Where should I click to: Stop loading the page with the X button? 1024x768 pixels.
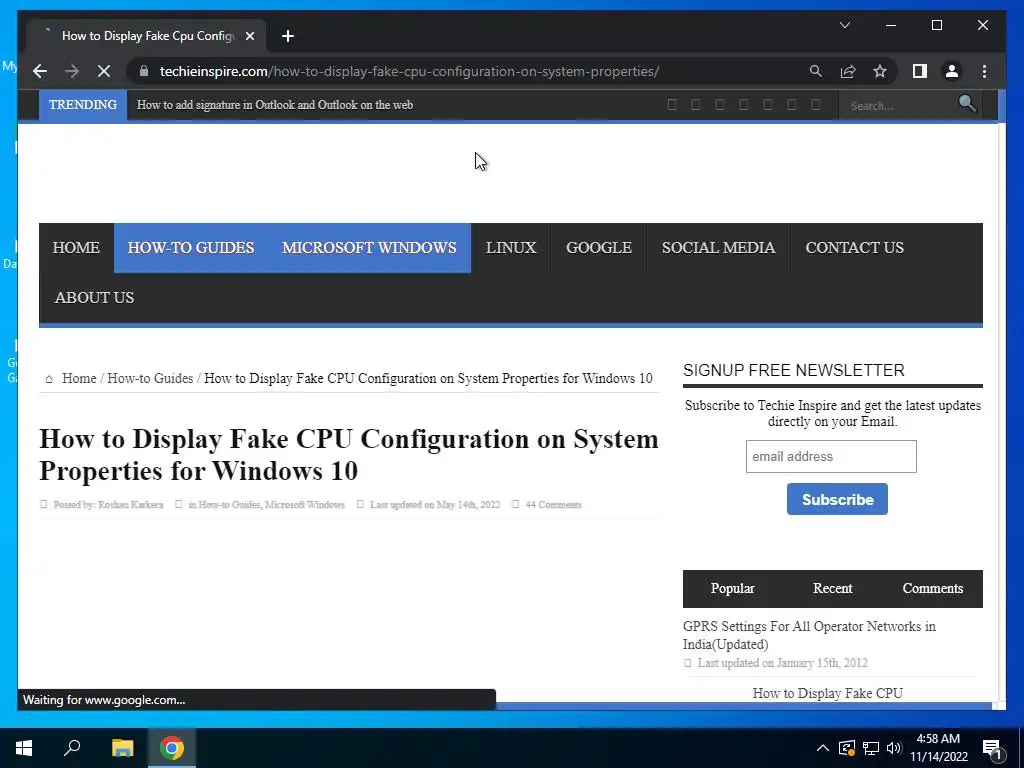104,71
